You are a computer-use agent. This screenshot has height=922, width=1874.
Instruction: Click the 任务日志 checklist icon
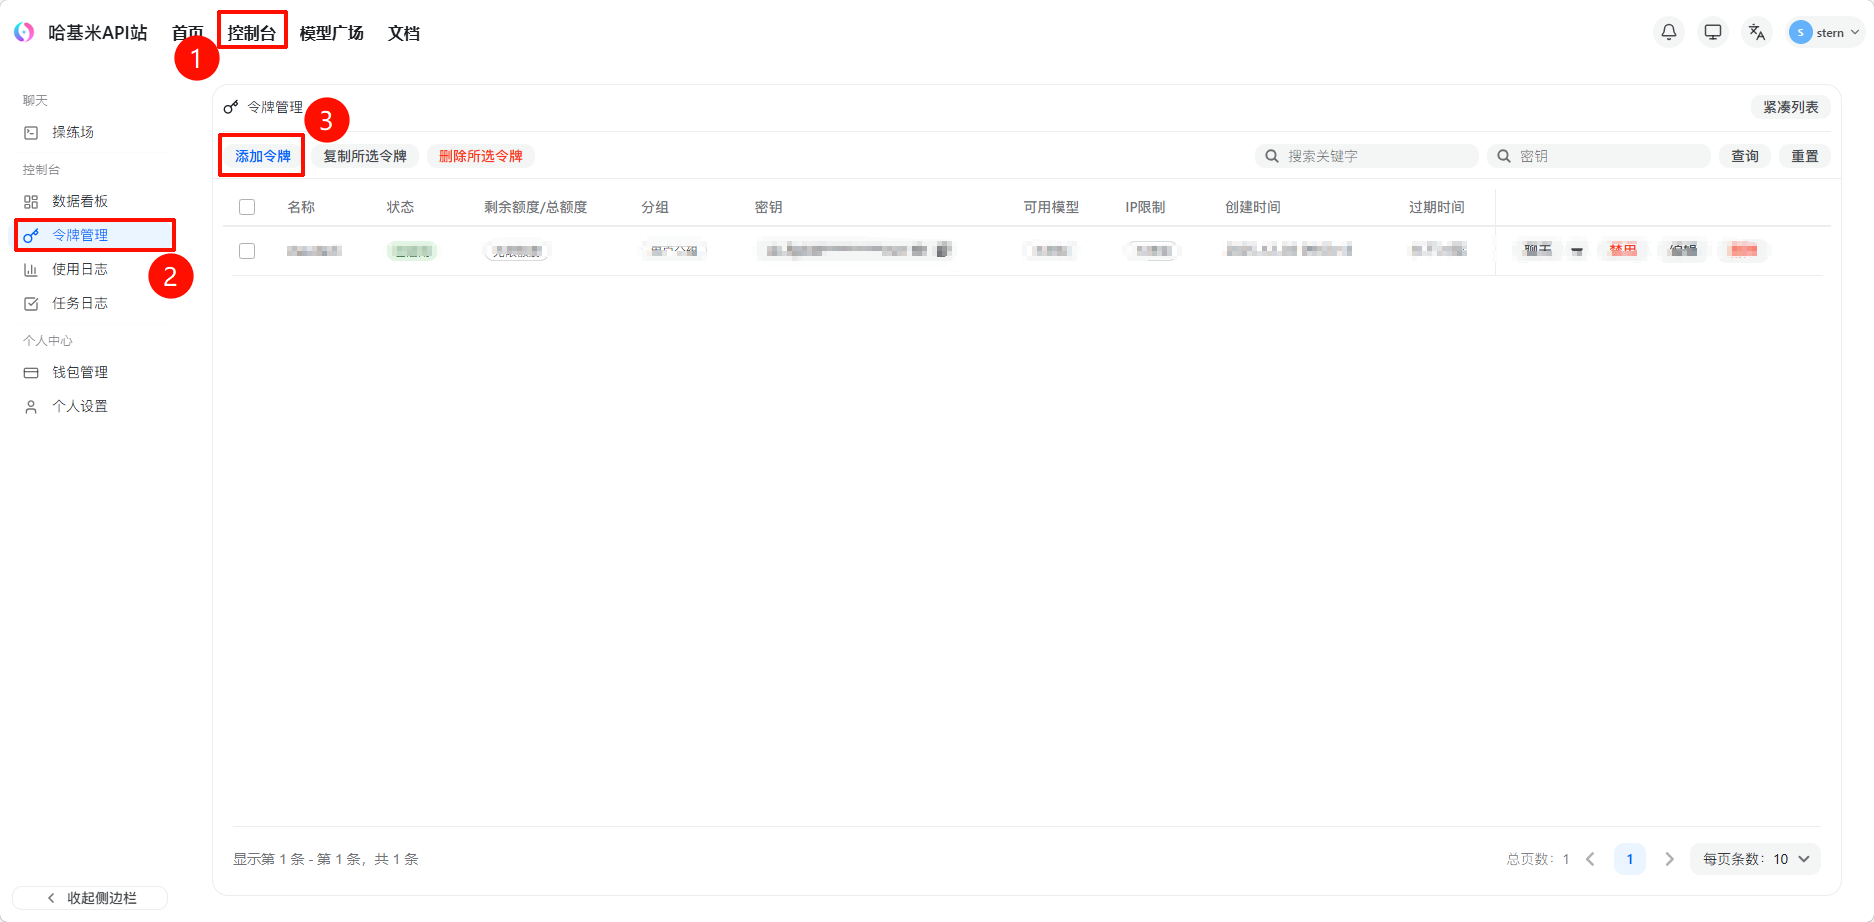point(31,303)
